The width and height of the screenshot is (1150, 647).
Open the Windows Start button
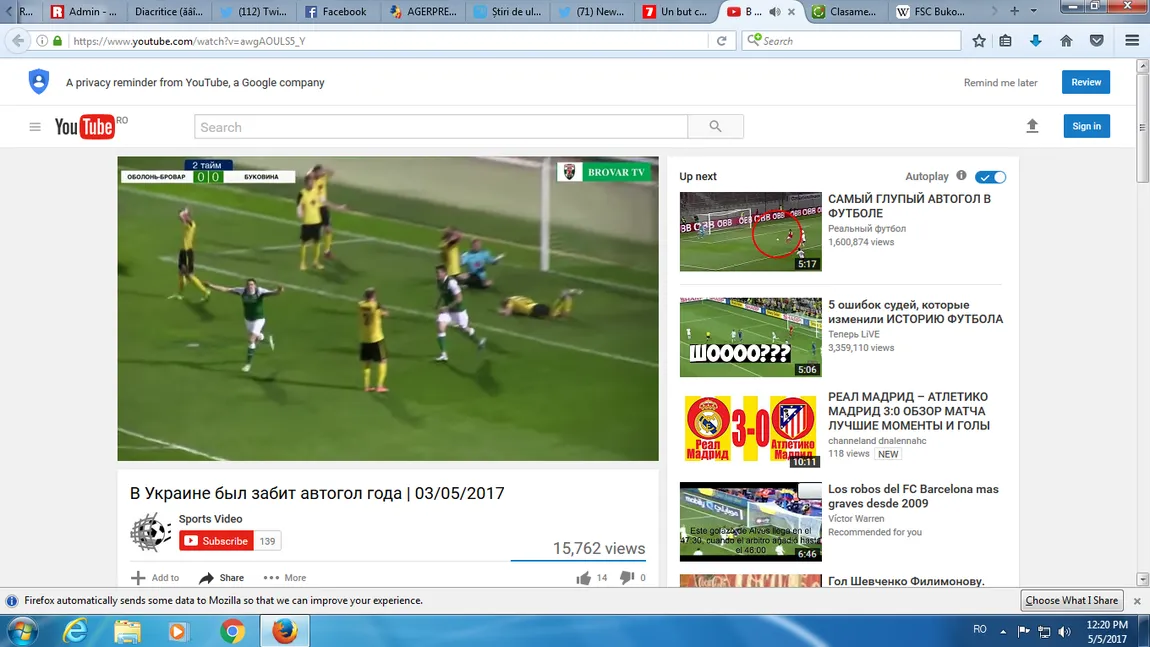(21, 631)
